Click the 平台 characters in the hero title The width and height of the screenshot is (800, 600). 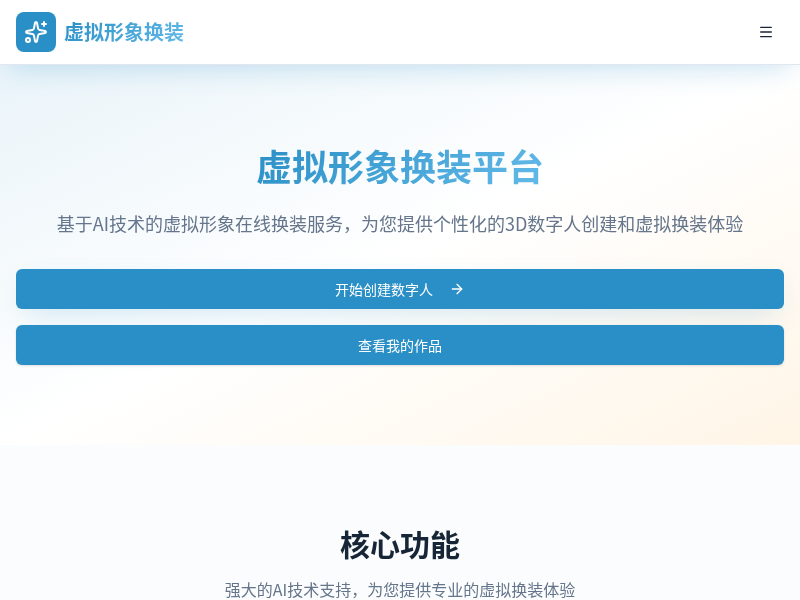(x=508, y=167)
